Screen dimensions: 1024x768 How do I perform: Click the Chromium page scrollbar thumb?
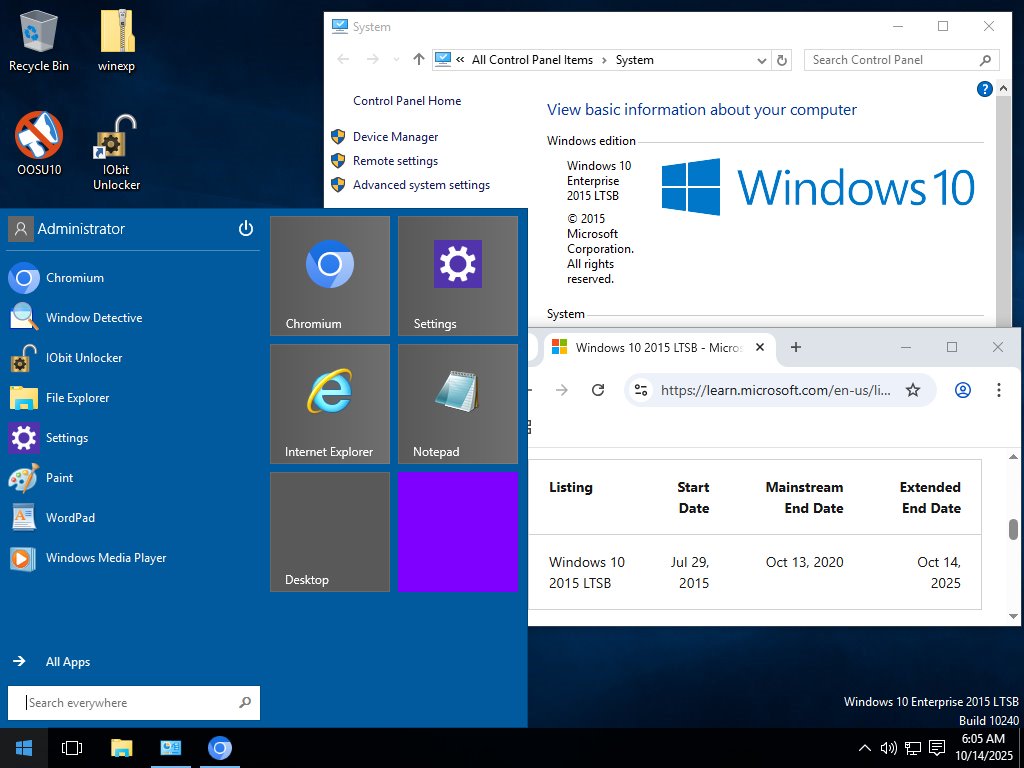[1013, 529]
